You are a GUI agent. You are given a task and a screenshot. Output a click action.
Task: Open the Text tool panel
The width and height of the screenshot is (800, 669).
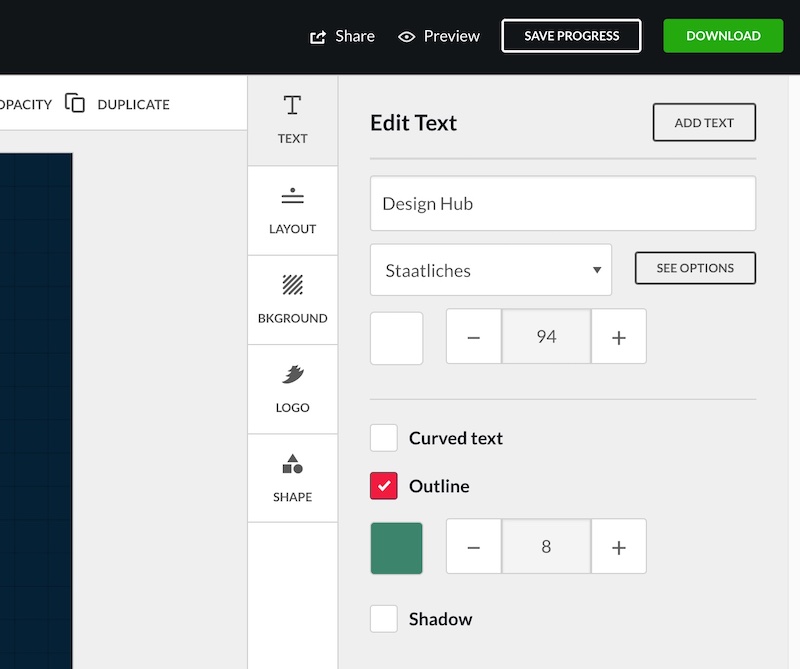(292, 120)
